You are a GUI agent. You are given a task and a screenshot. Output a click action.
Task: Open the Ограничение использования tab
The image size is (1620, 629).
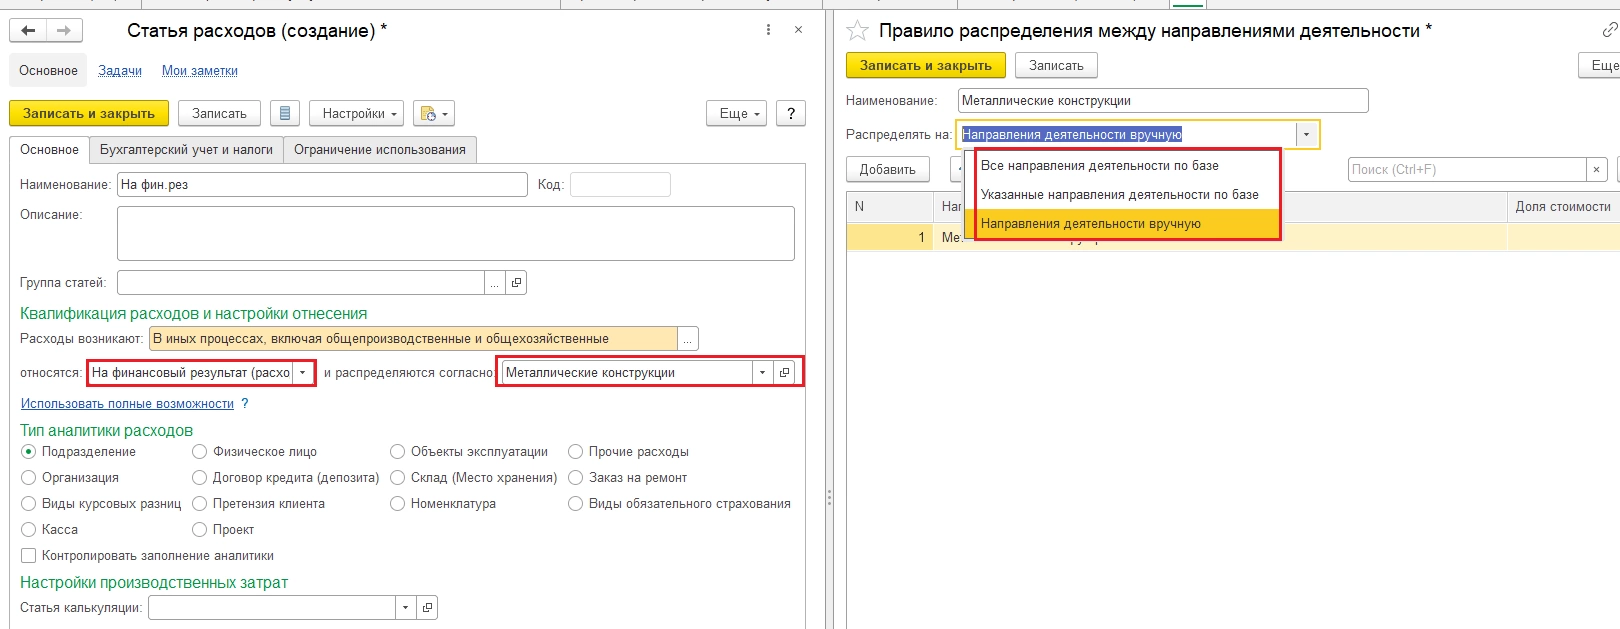(x=380, y=150)
